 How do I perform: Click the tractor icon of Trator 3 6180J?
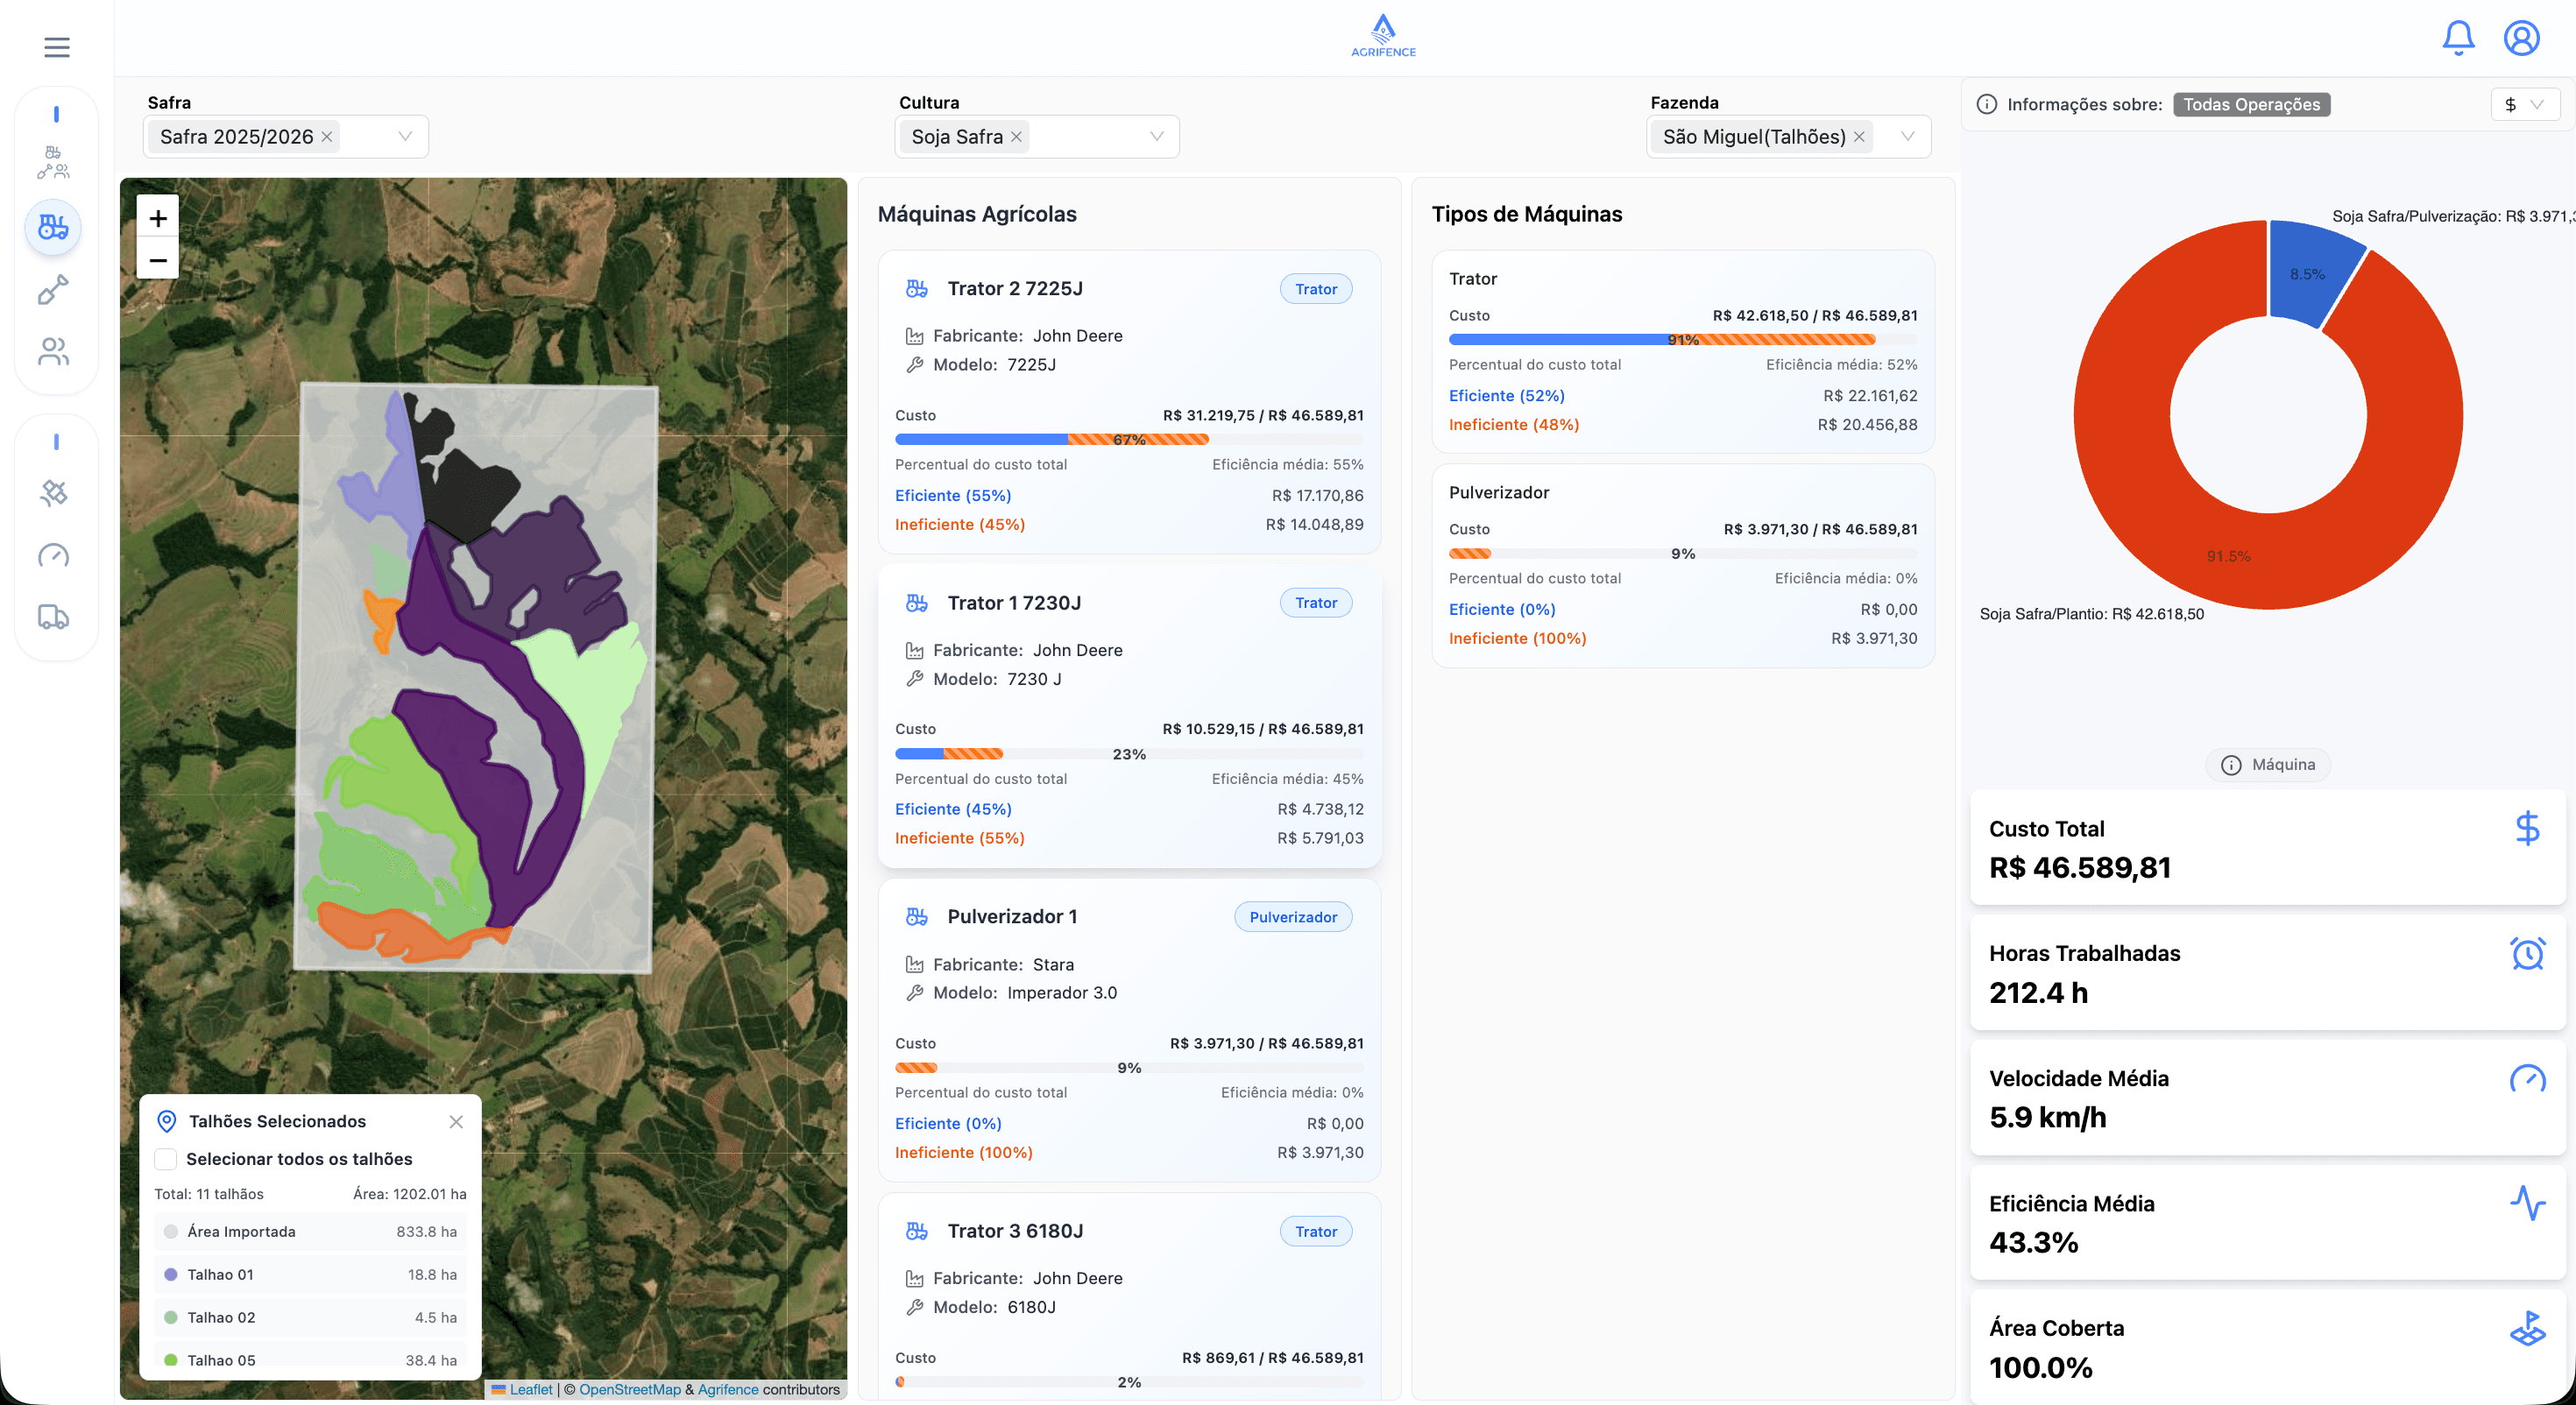(x=916, y=1231)
